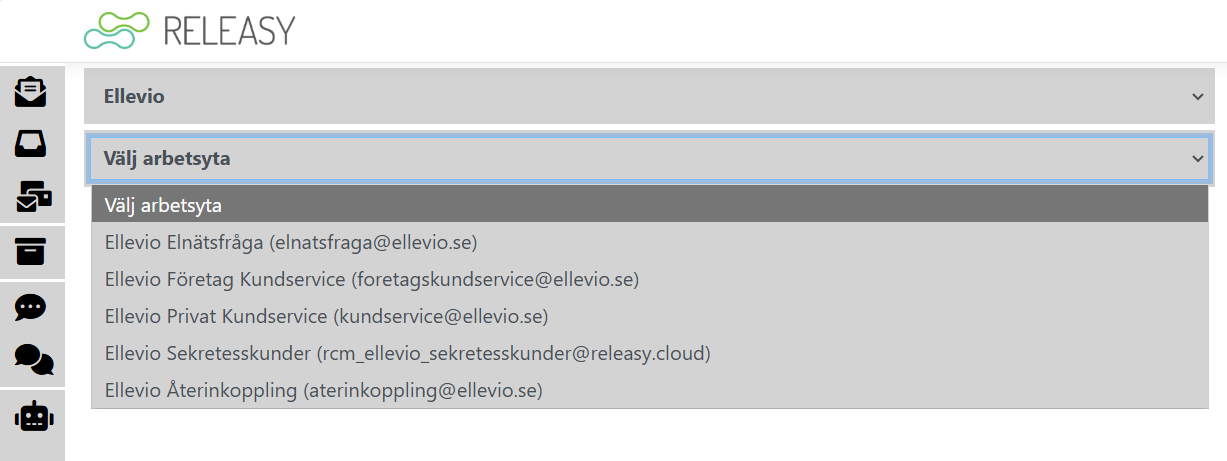Pick Ellevio Privat Kundservice workspace
Image resolution: width=1227 pixels, height=461 pixels.
pos(326,316)
